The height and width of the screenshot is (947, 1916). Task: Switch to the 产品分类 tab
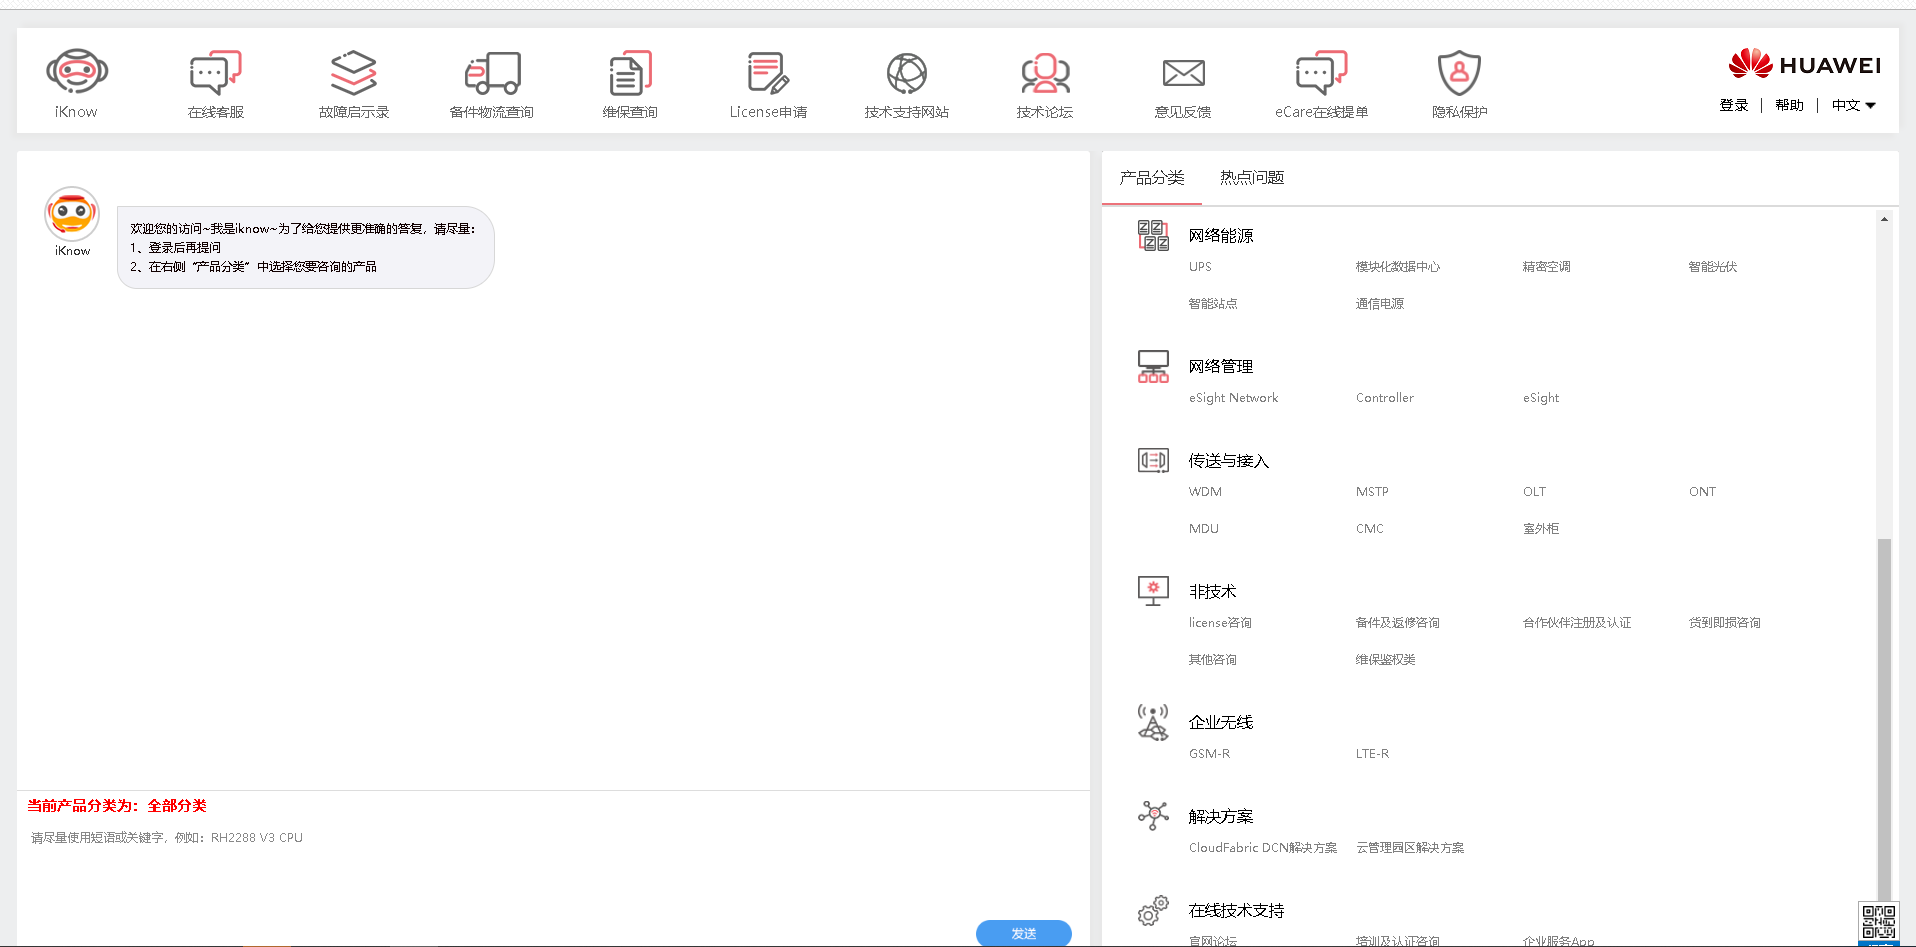pos(1152,177)
